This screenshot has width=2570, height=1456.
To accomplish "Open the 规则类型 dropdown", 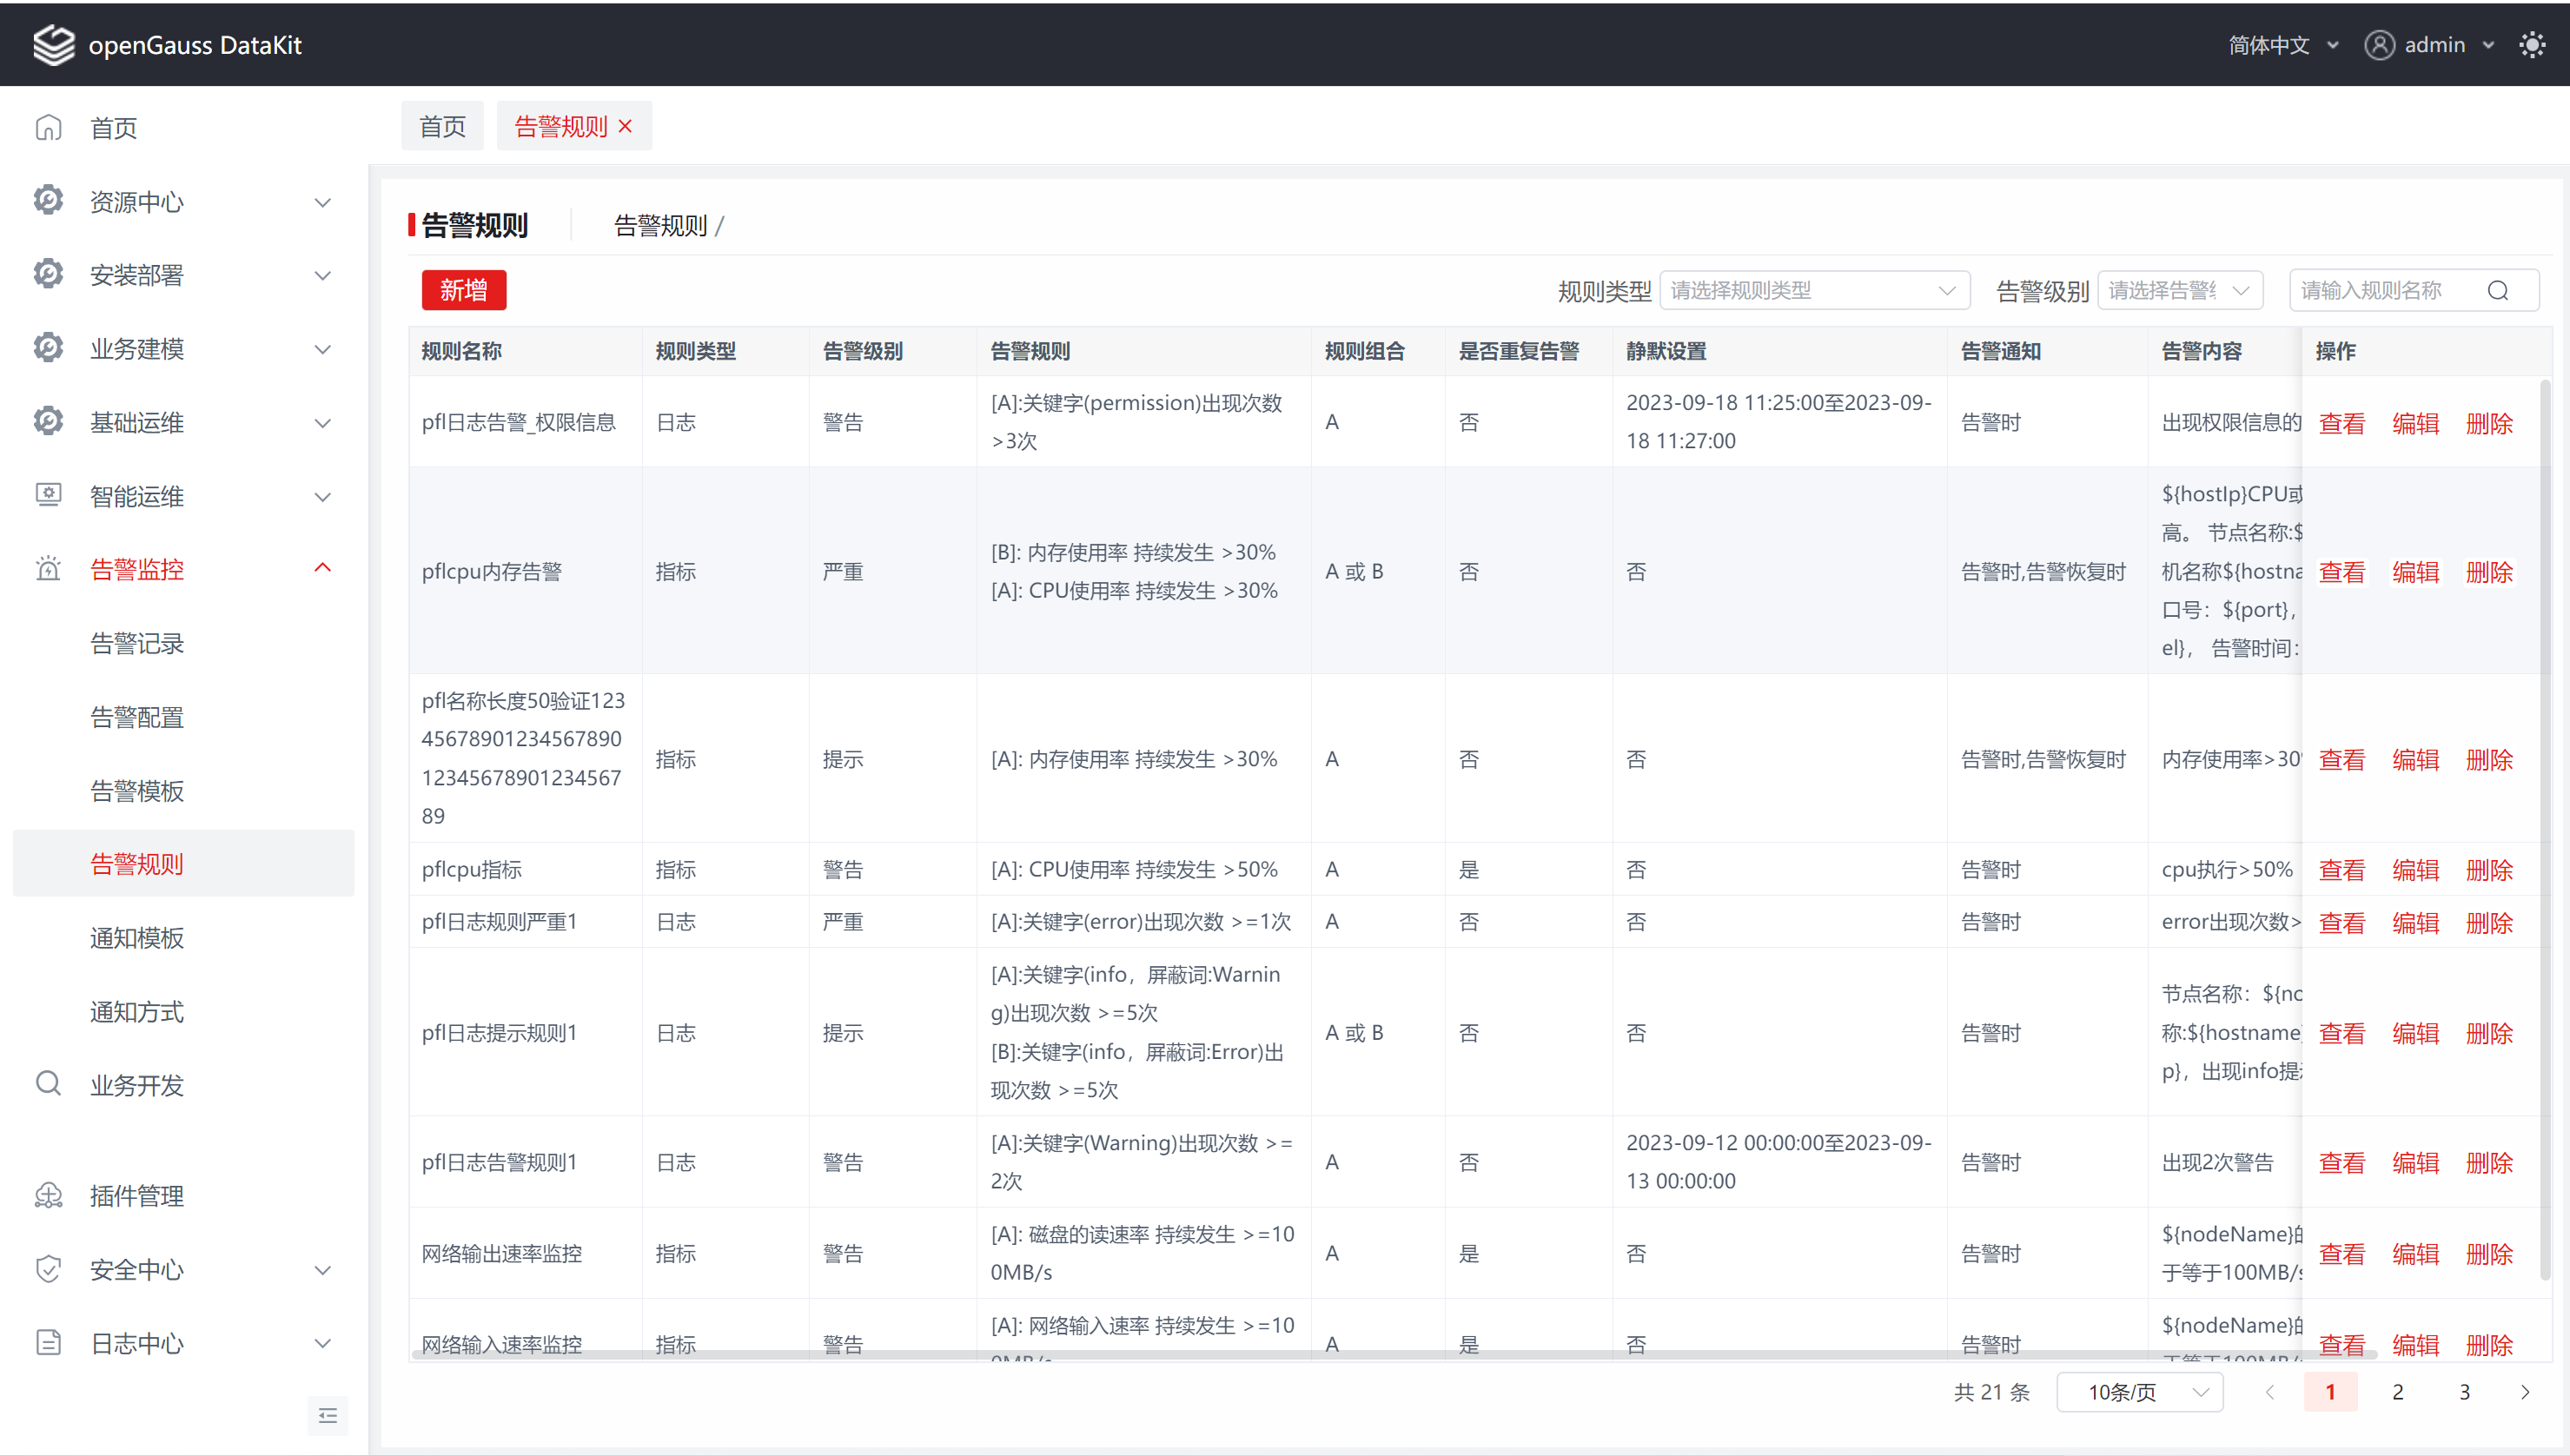I will [x=1814, y=291].
